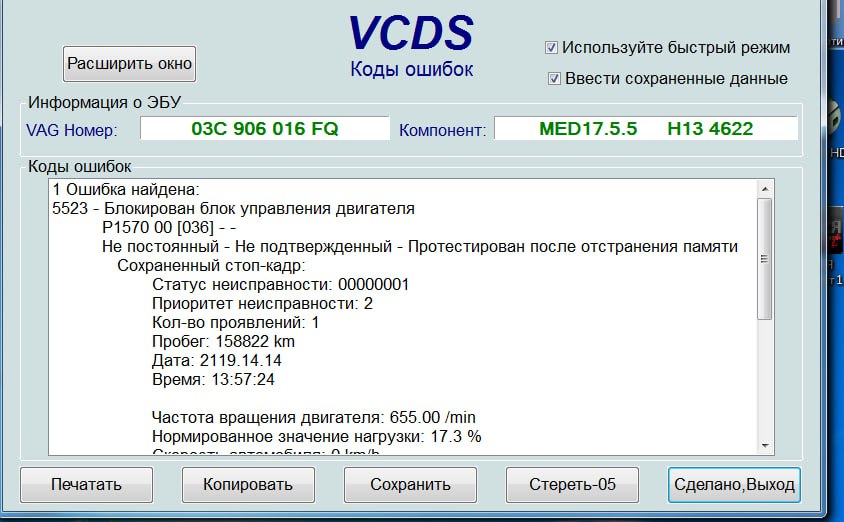Toggle the Используйте быстрый режим checkbox
Viewport: 844px width, 522px height.
551,47
